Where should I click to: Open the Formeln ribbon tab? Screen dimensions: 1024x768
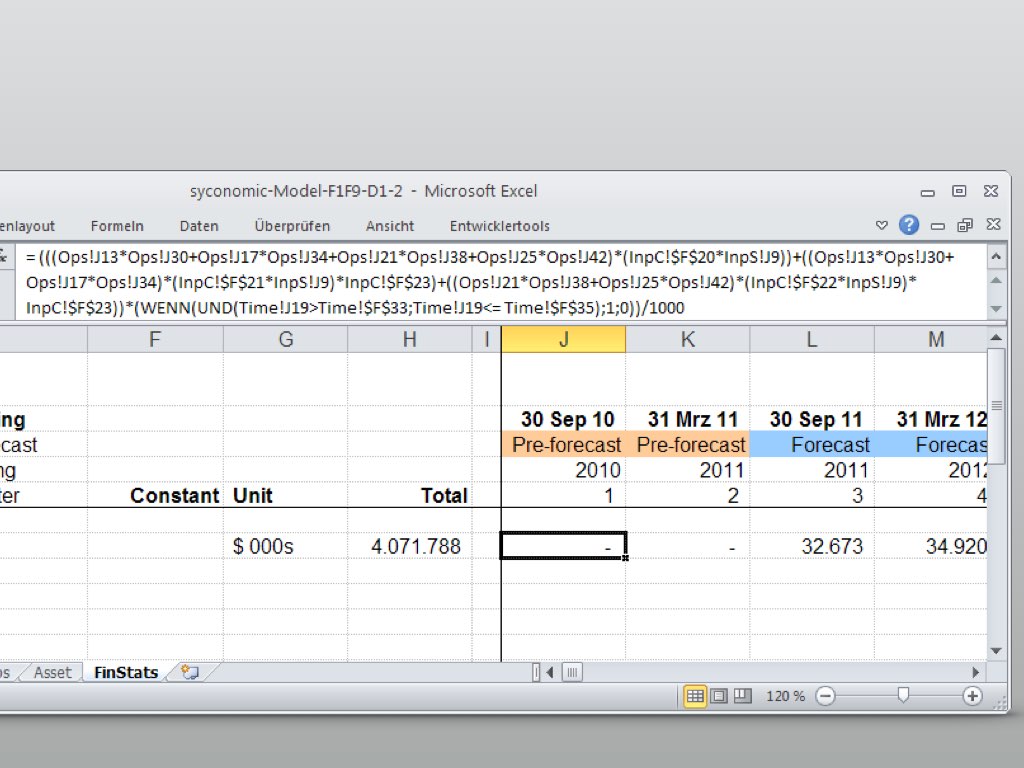(x=117, y=226)
